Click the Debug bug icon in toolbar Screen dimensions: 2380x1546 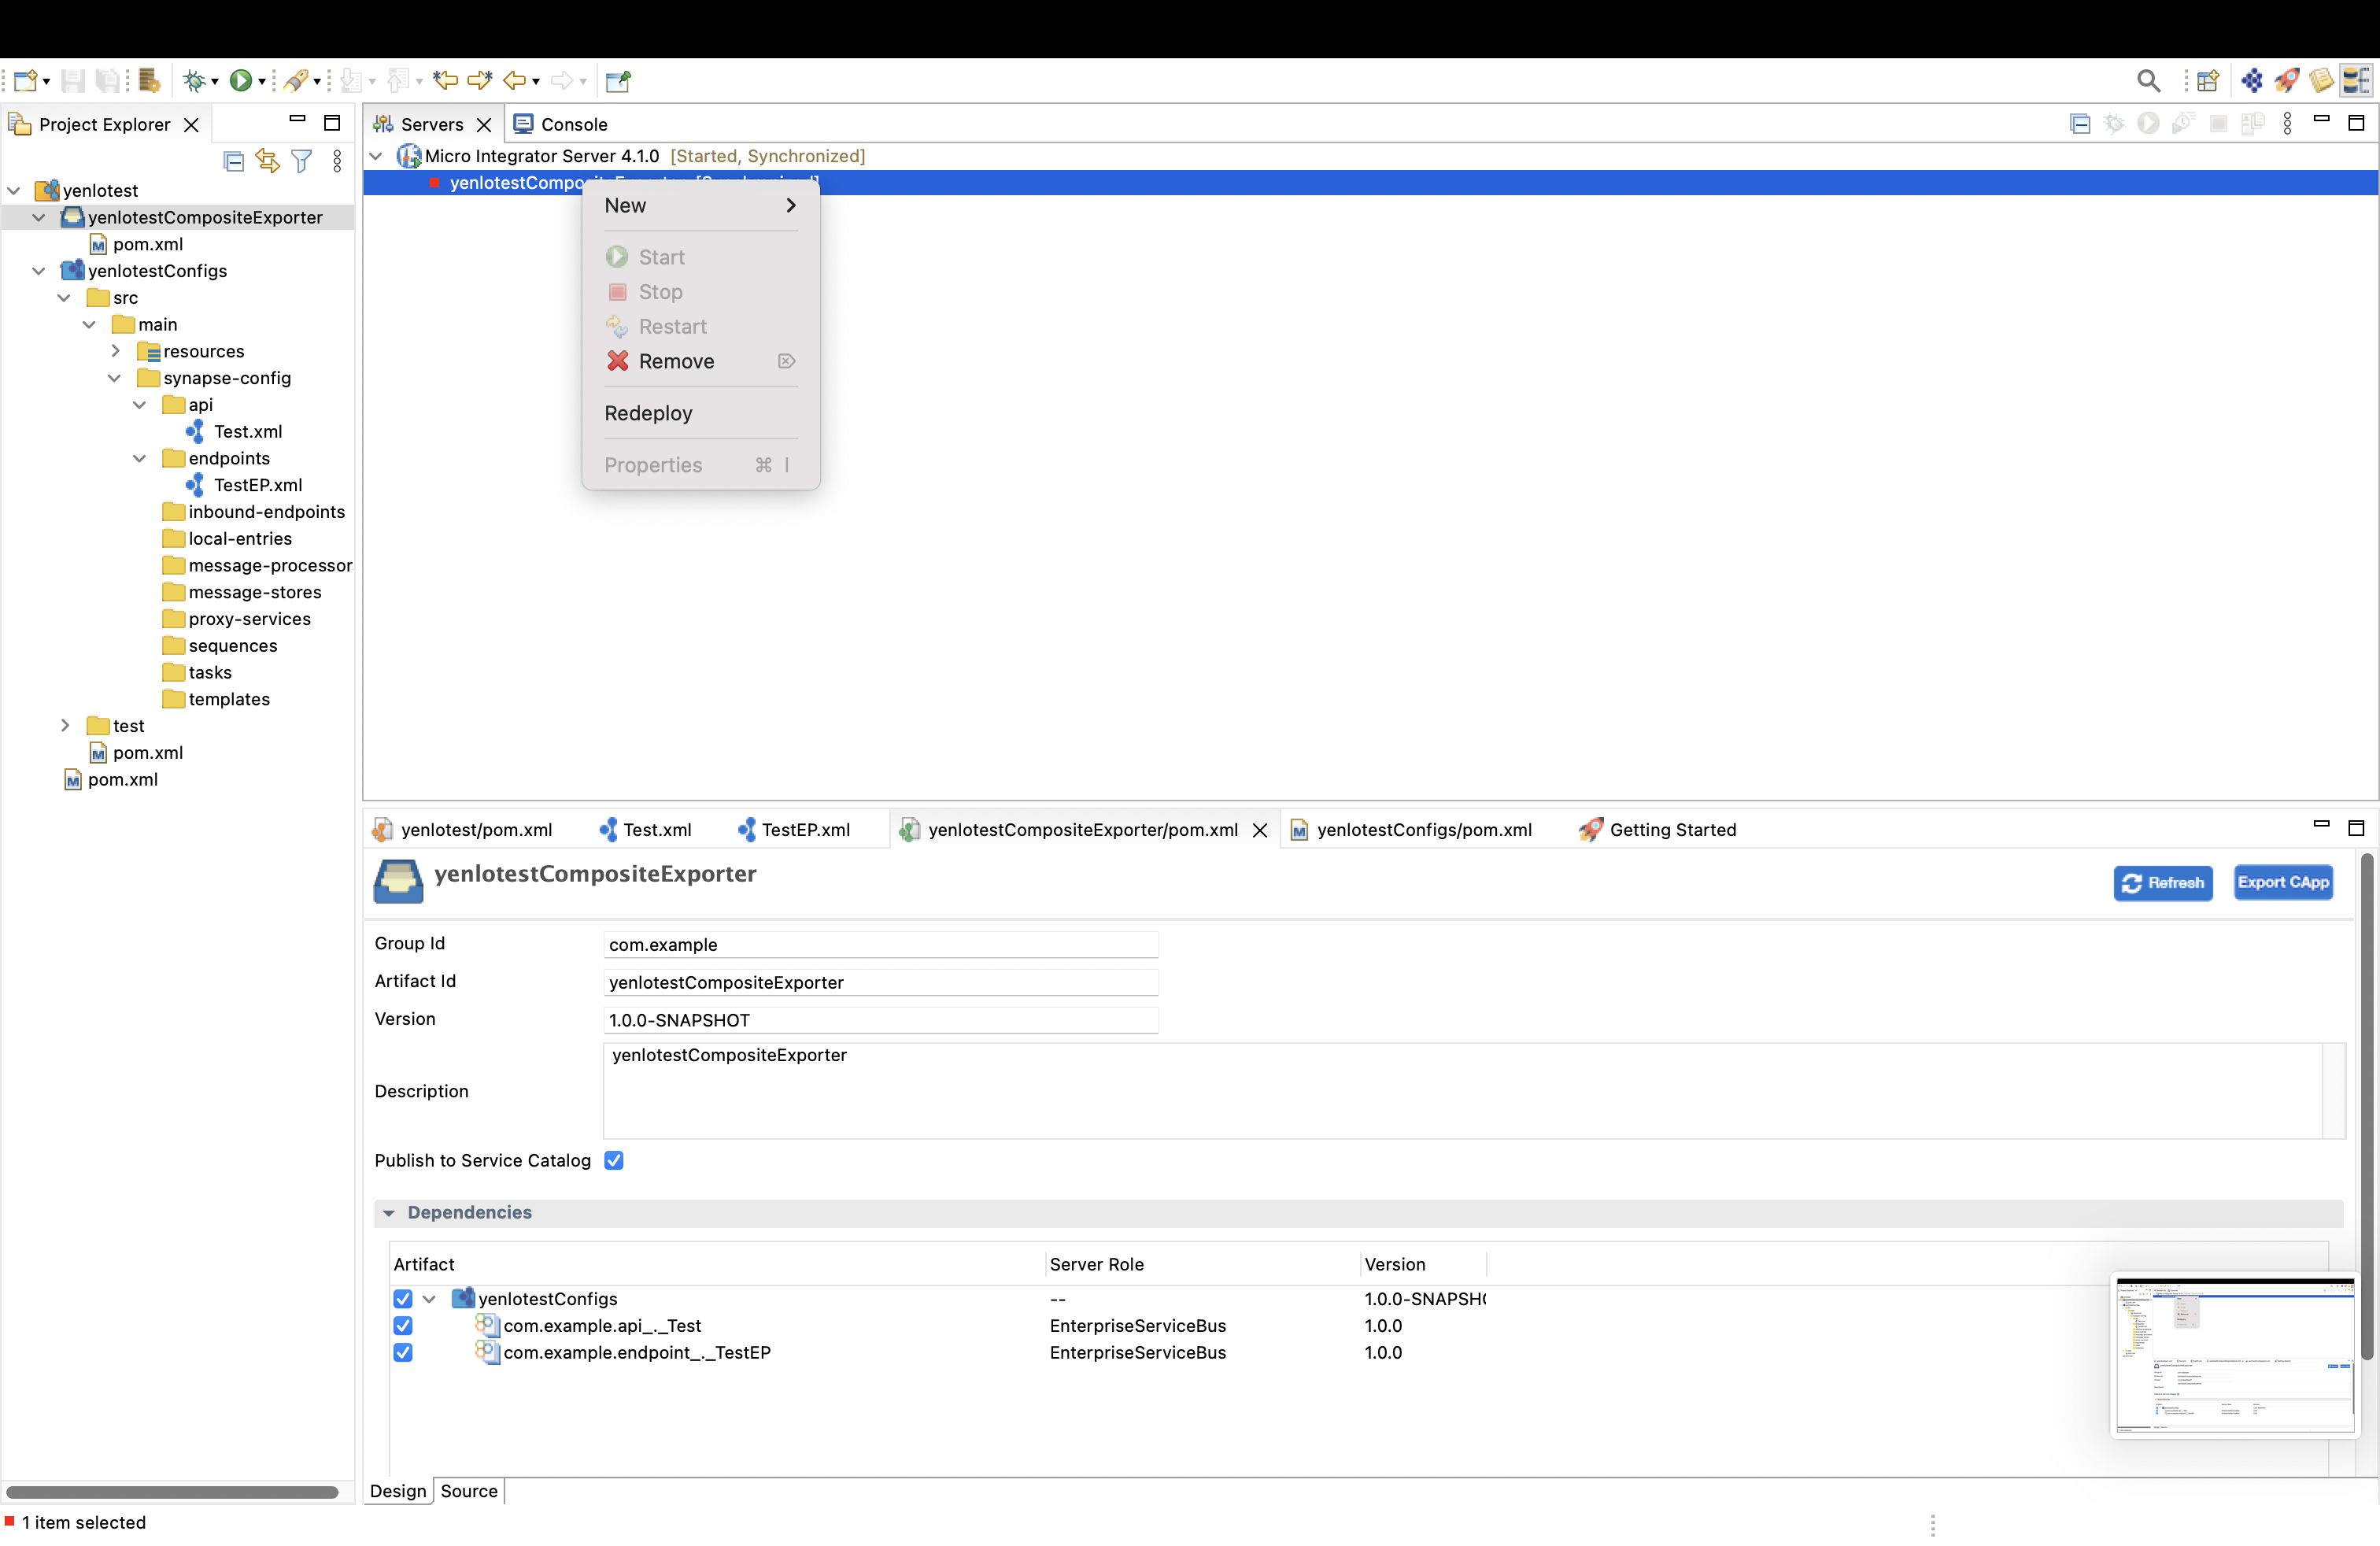[x=194, y=80]
